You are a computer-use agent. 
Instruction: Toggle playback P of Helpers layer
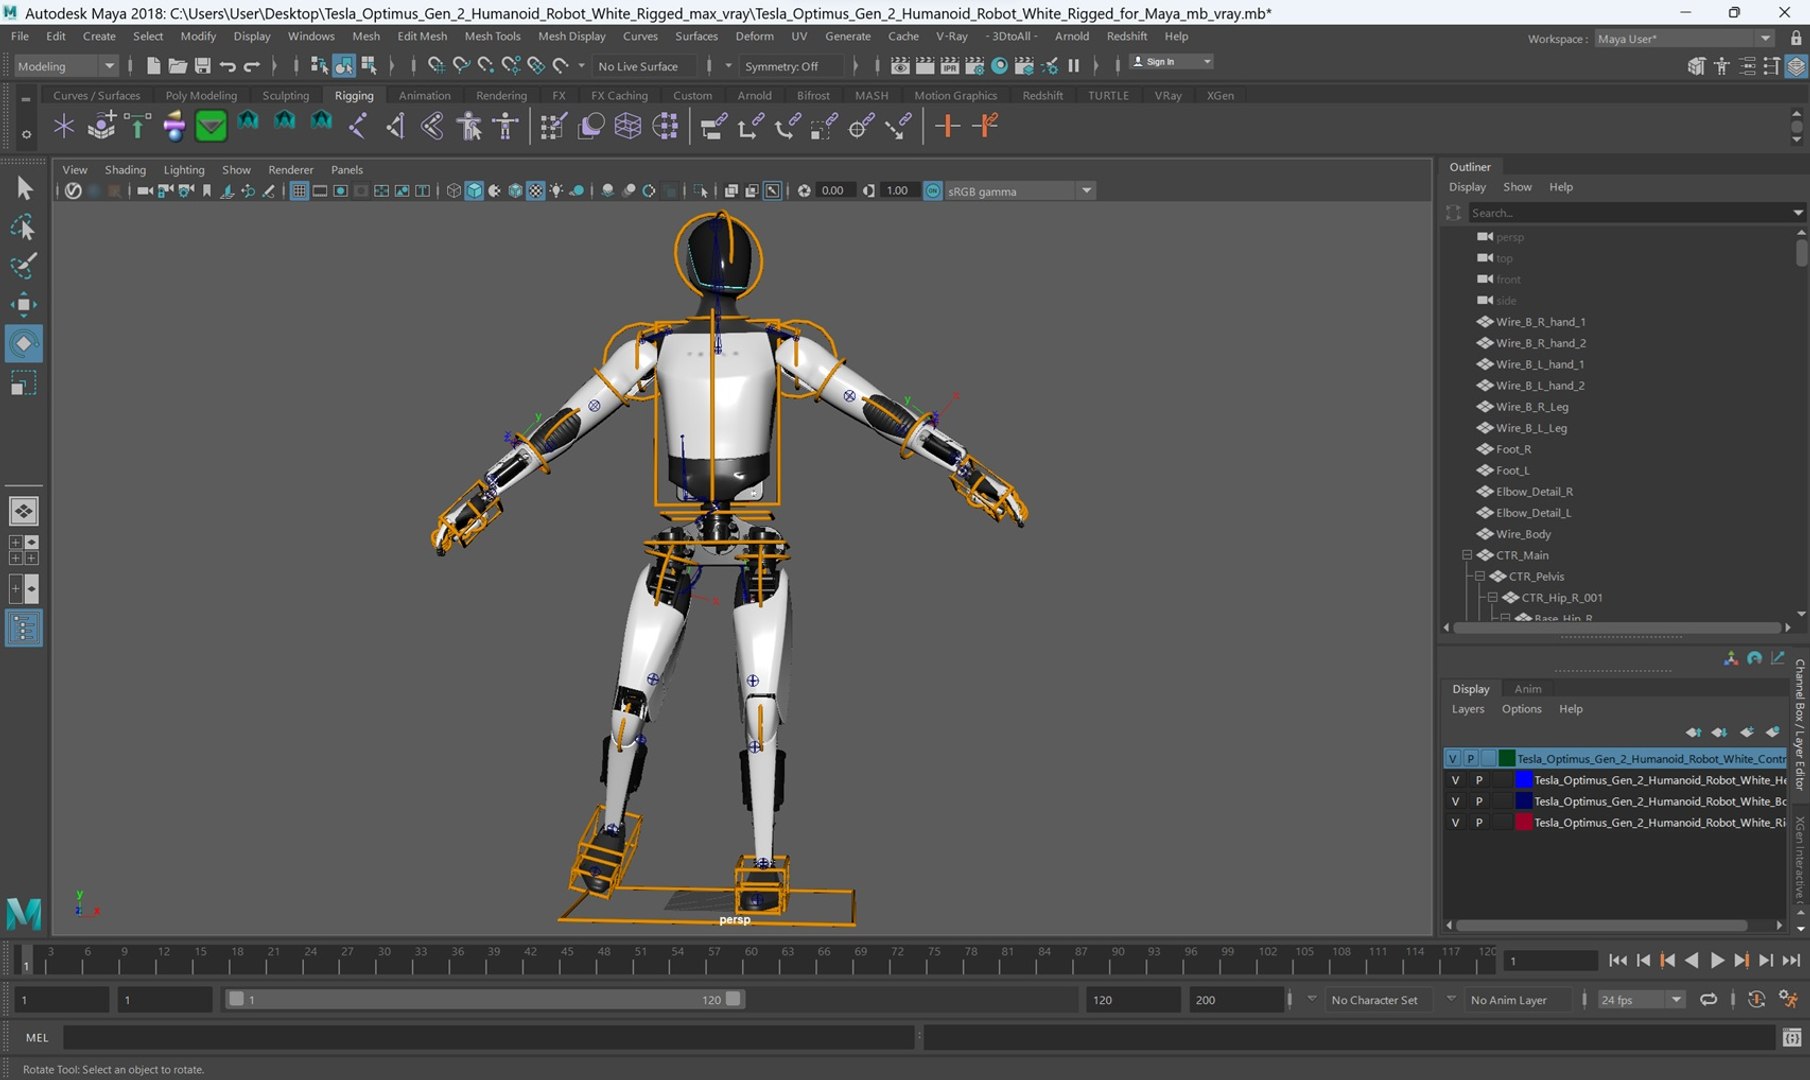1479,780
